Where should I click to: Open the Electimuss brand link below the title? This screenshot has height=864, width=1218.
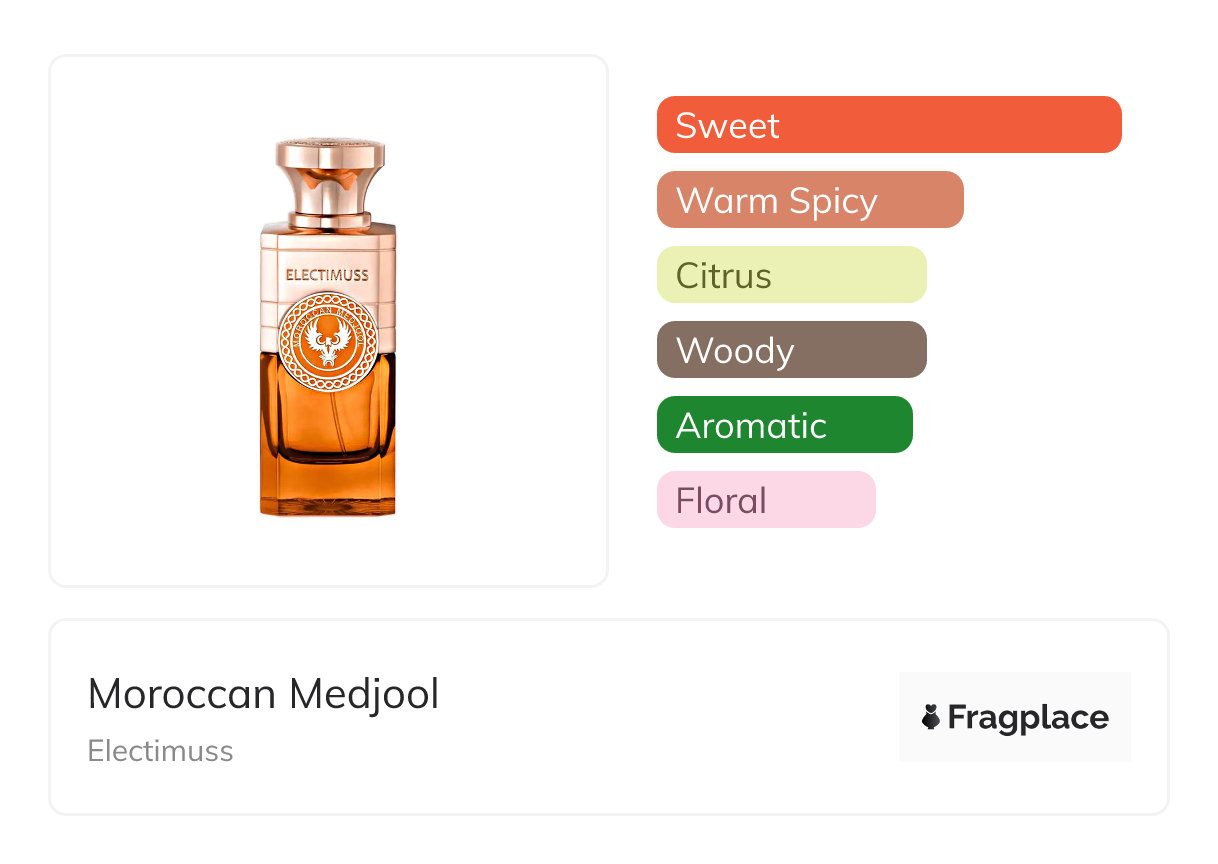point(160,751)
